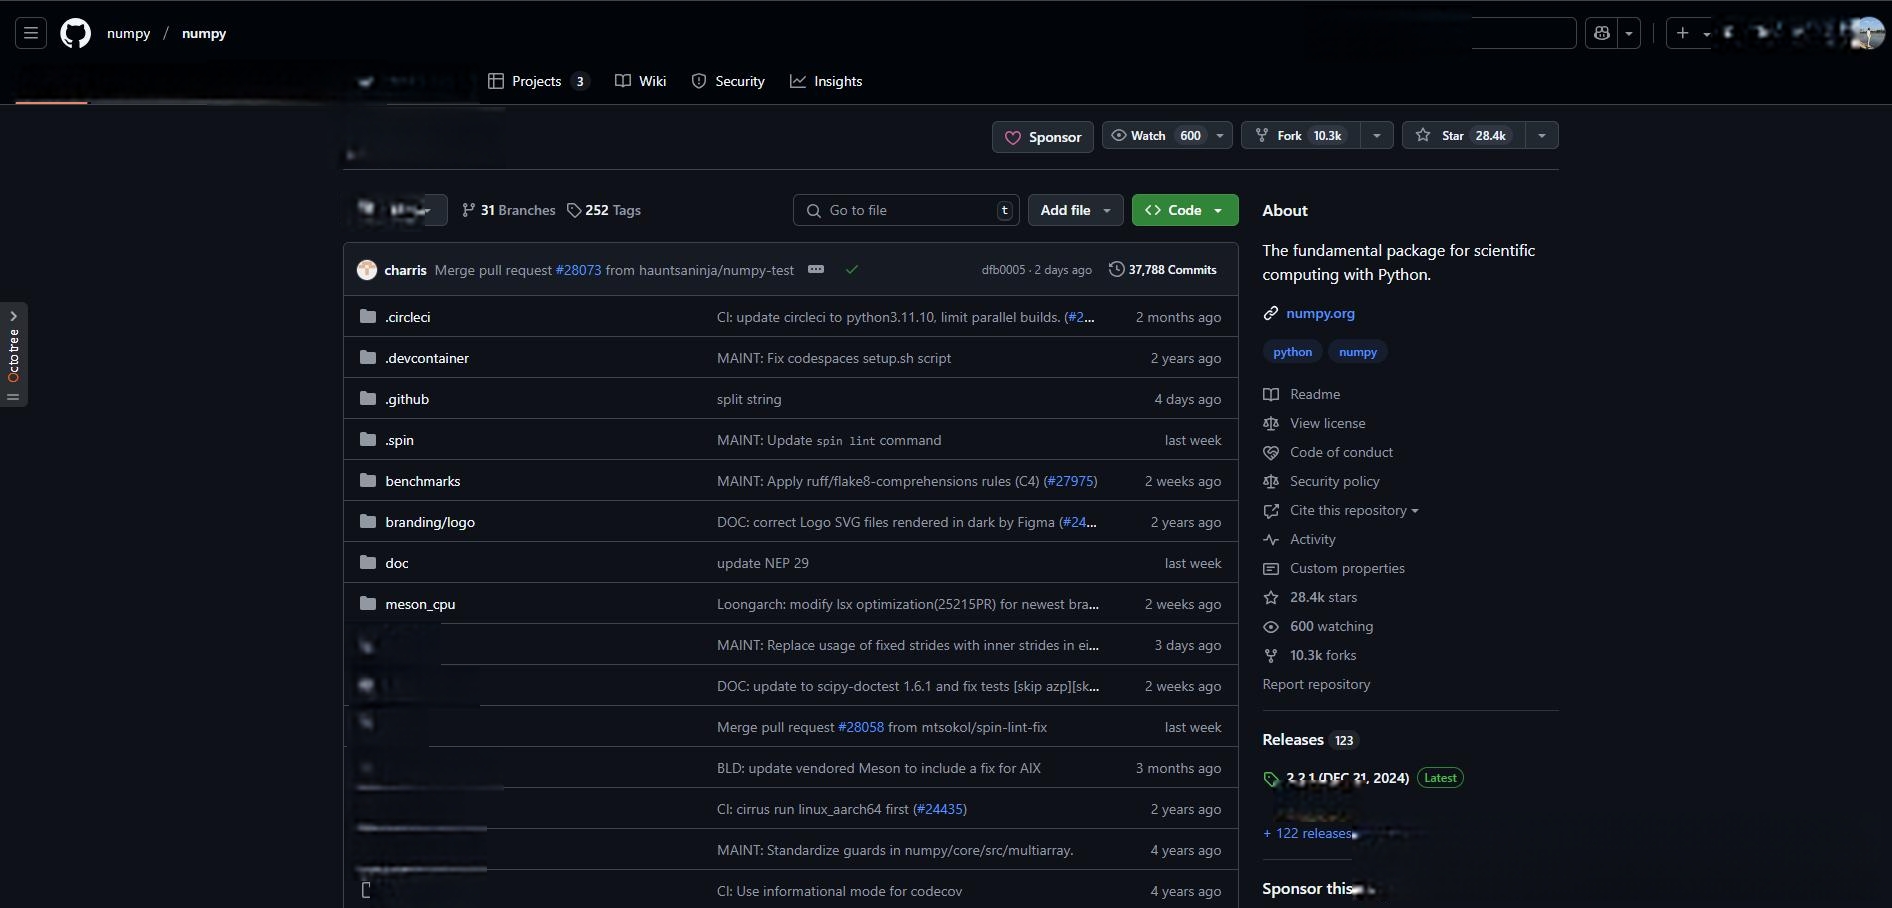The image size is (1892, 908).
Task: Click Report repository link
Action: 1316,684
